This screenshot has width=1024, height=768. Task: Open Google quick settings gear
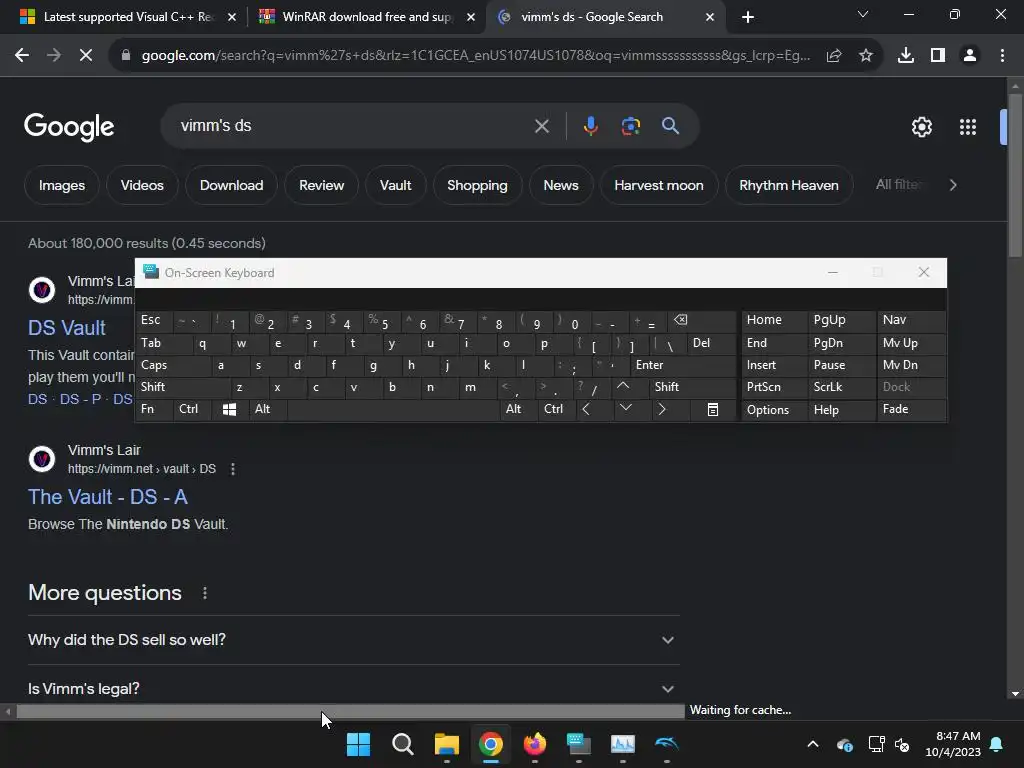click(921, 127)
